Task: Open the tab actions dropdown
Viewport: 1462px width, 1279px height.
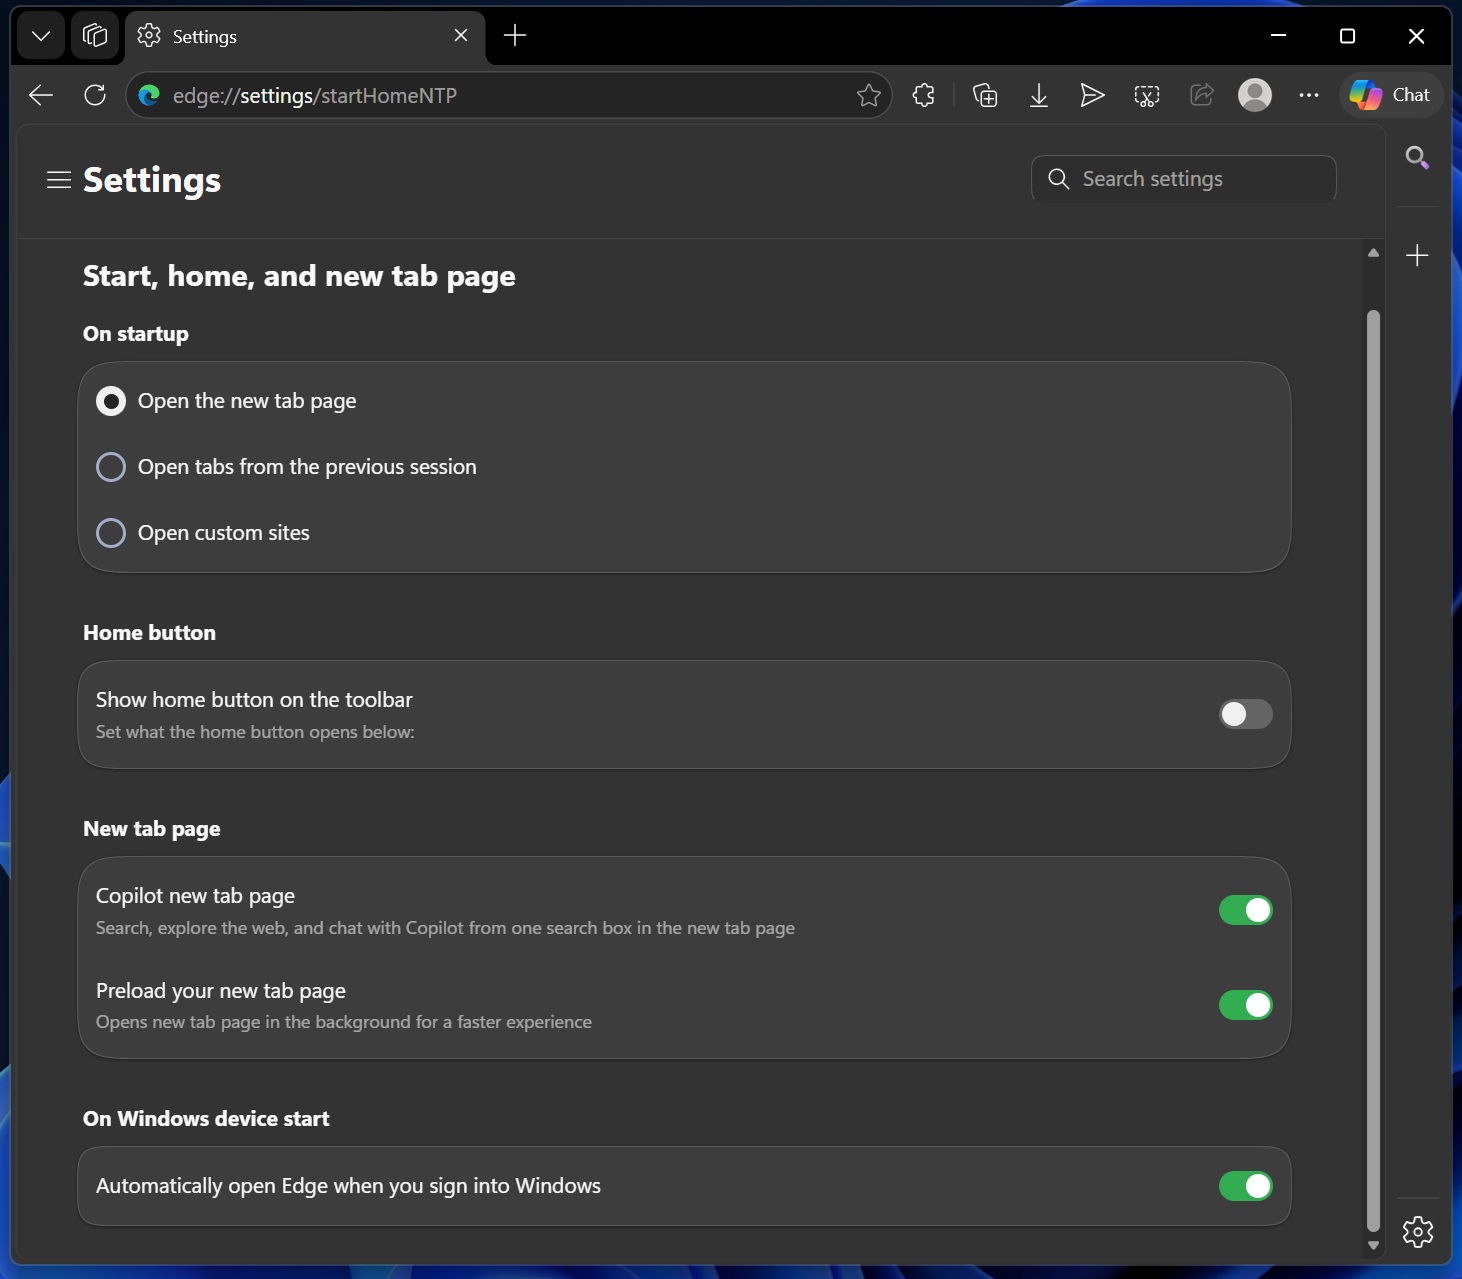Action: (40, 35)
